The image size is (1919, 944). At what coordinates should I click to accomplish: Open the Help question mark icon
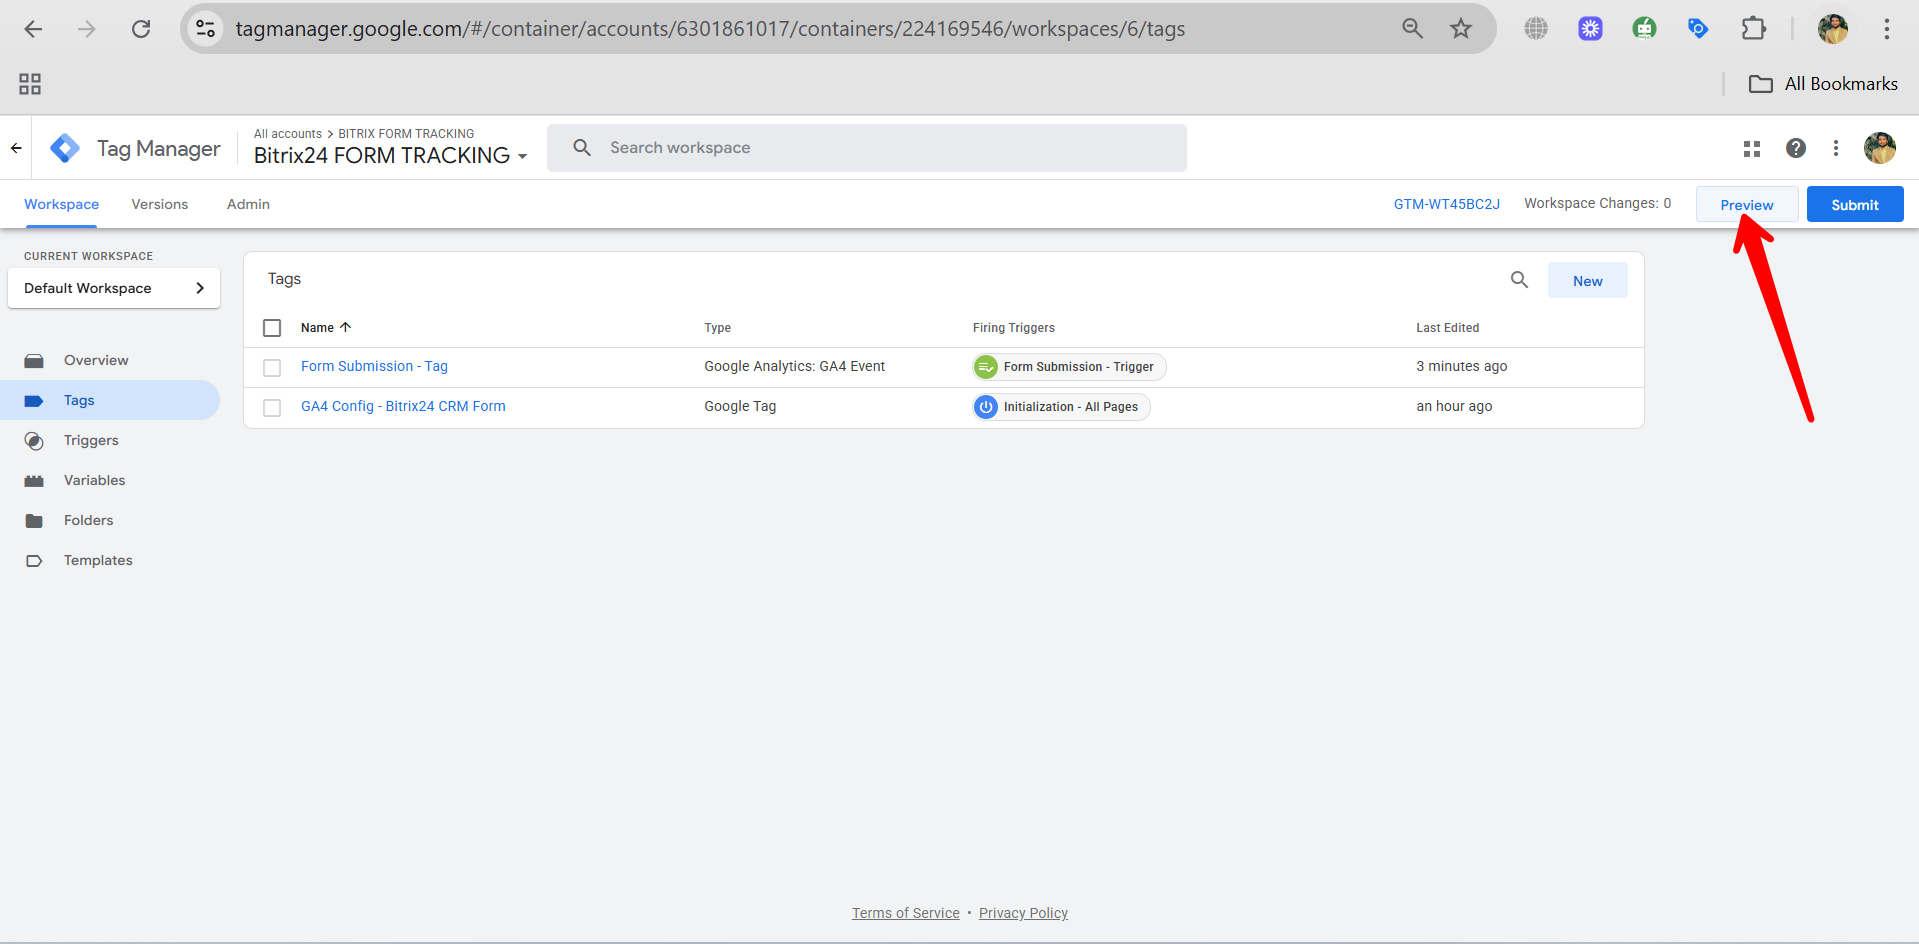click(1796, 148)
